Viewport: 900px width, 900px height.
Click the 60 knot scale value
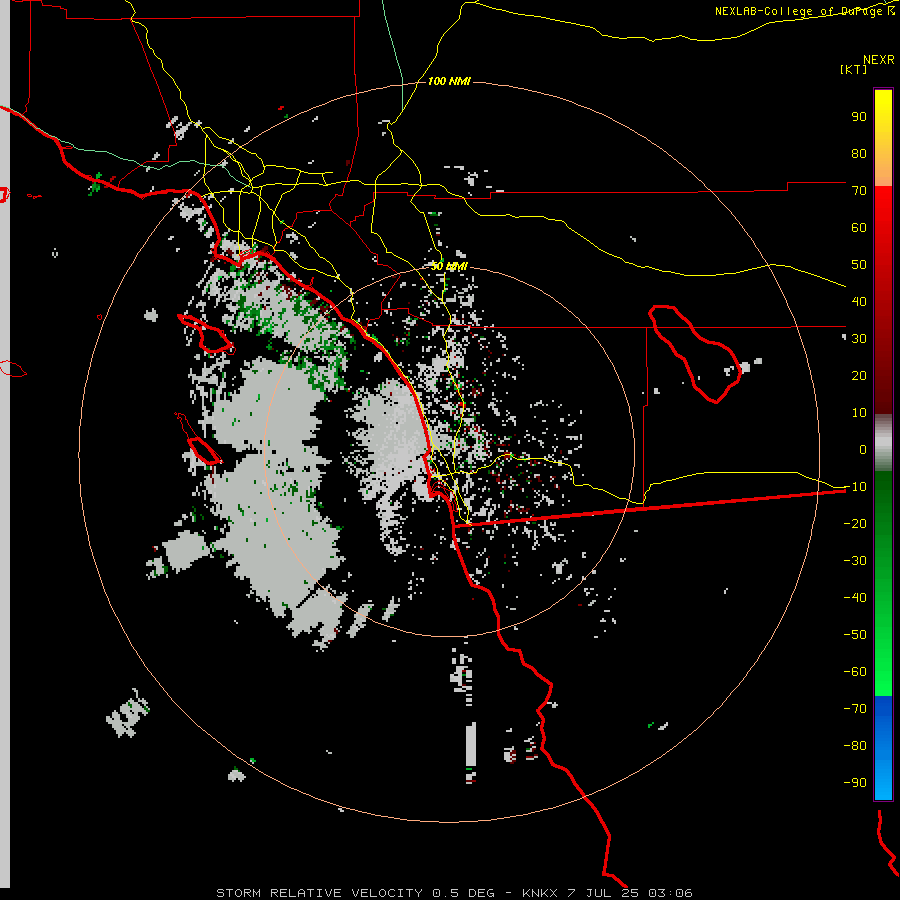[x=859, y=228]
